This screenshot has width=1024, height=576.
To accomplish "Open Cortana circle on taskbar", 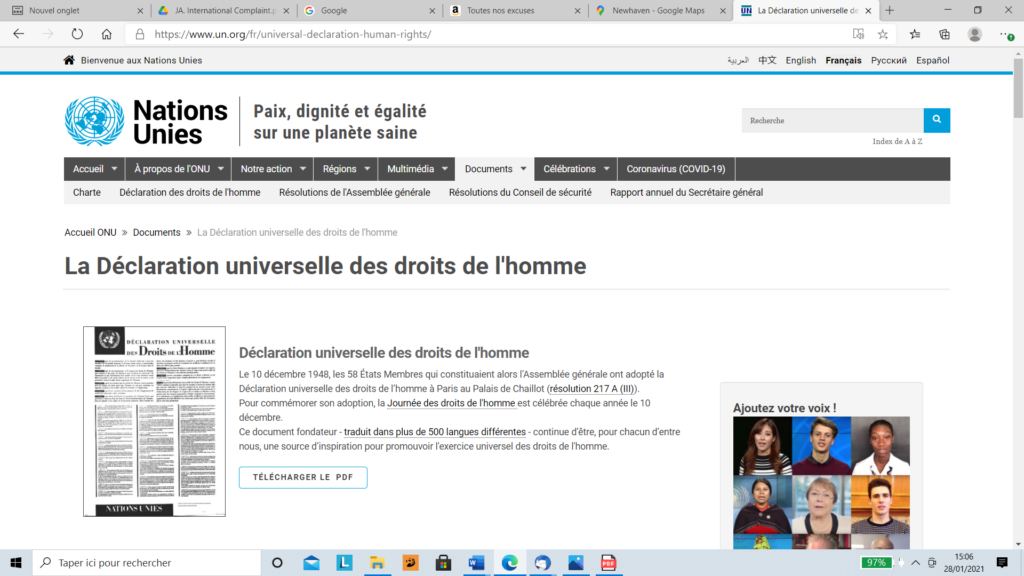I will click(x=277, y=562).
